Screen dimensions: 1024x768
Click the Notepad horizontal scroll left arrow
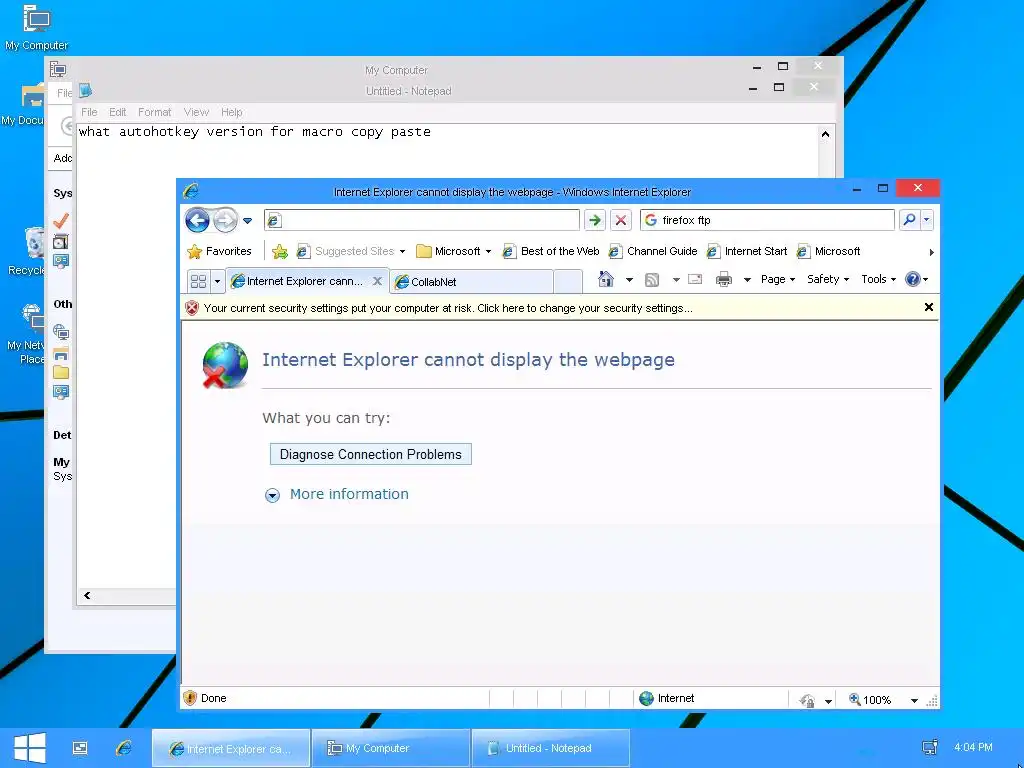87,596
